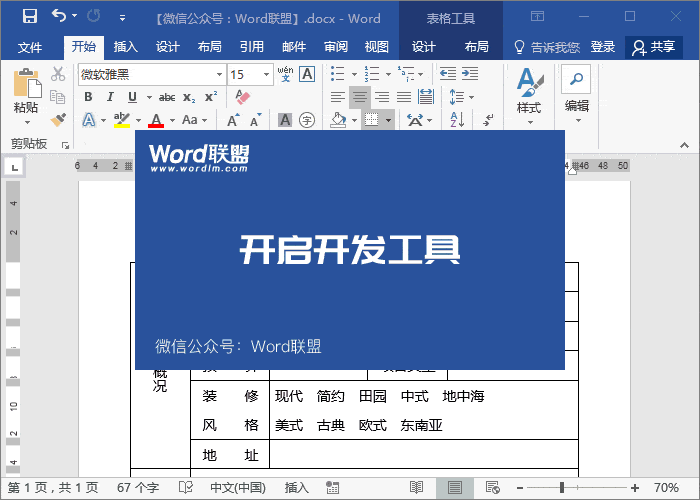
Task: Click the distributed alignment icon
Action: coord(426,97)
